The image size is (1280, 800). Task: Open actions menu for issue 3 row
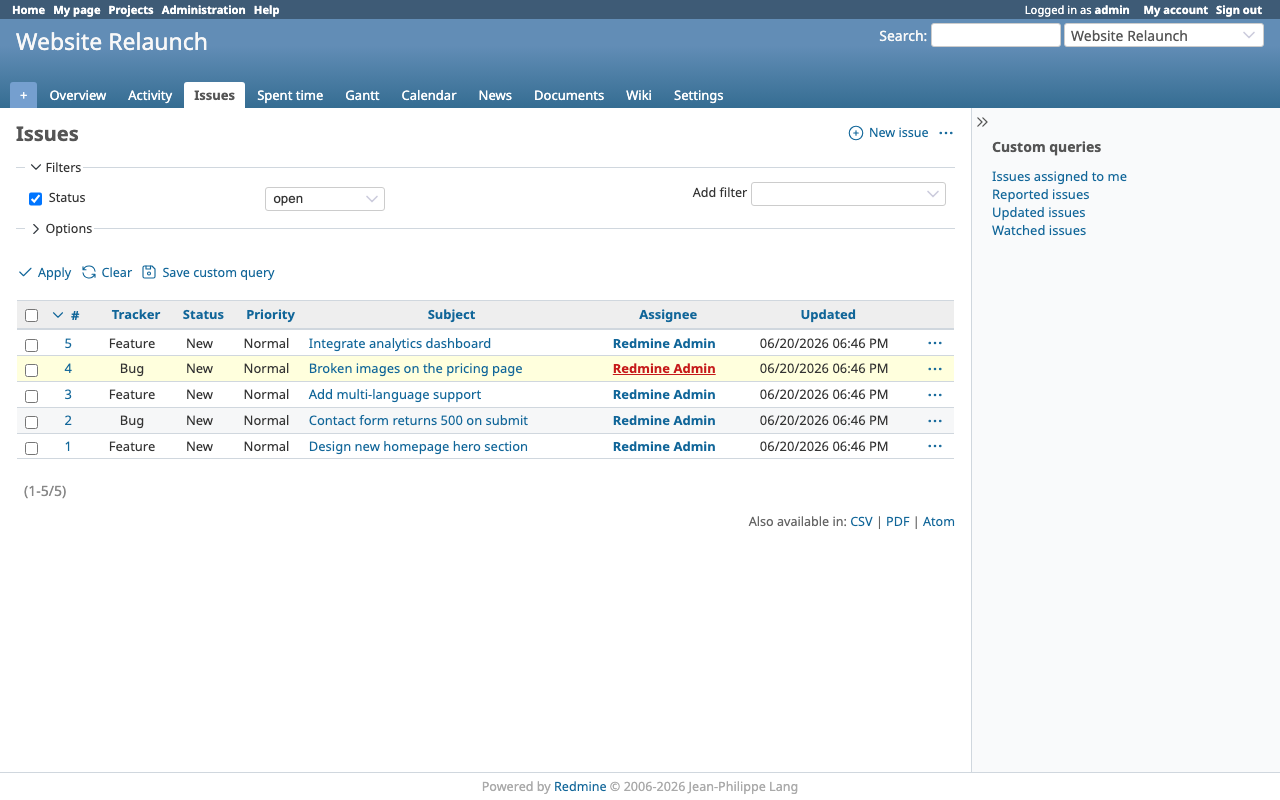pyautogui.click(x=935, y=395)
